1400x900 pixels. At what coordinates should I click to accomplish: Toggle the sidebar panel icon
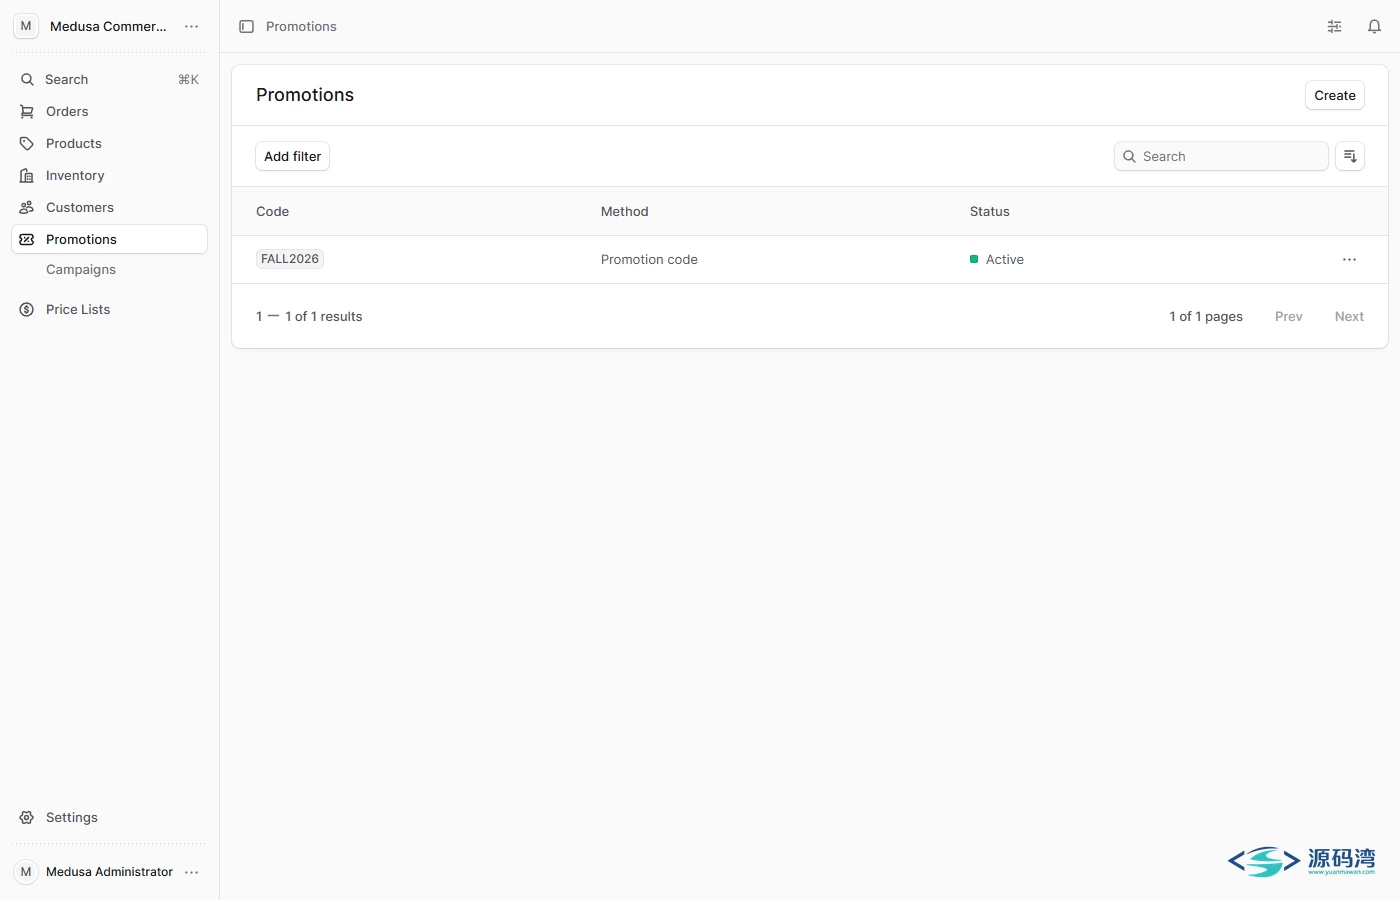246,27
